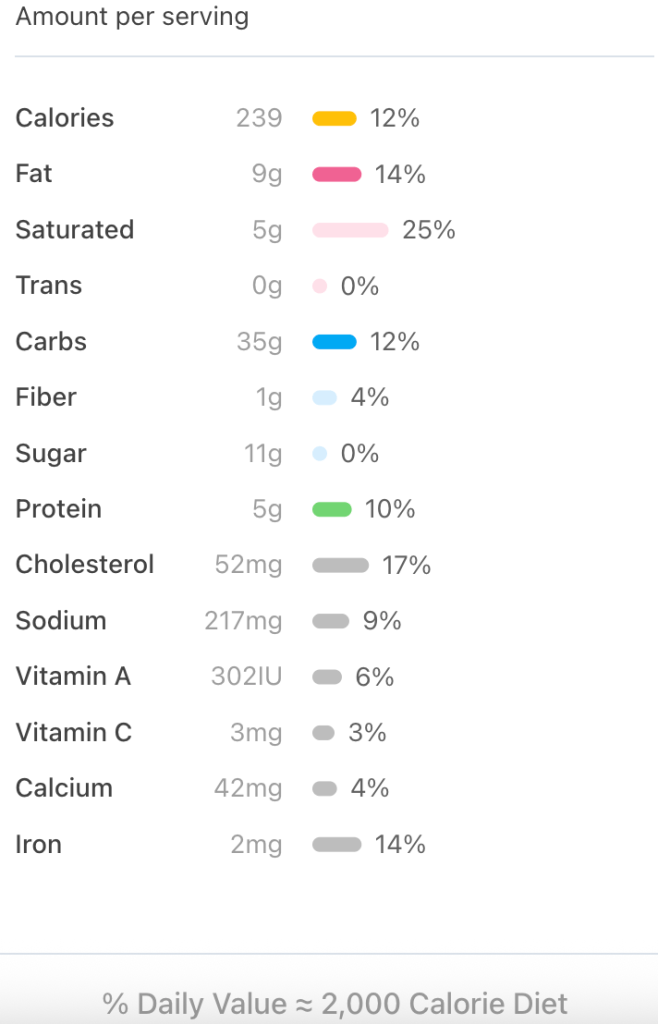The width and height of the screenshot is (658, 1024).
Task: Click the pink Fat percentage bar
Action: [x=336, y=174]
